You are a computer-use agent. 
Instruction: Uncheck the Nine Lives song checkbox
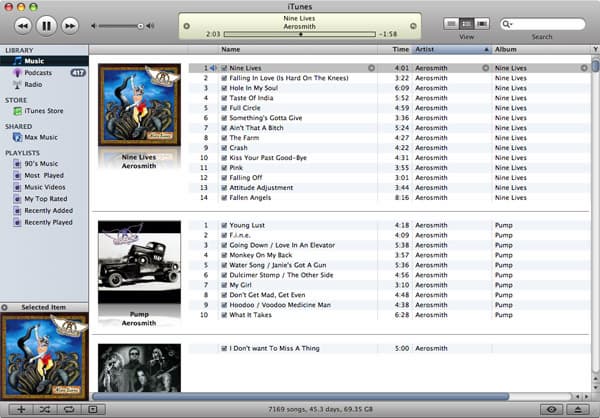224,68
